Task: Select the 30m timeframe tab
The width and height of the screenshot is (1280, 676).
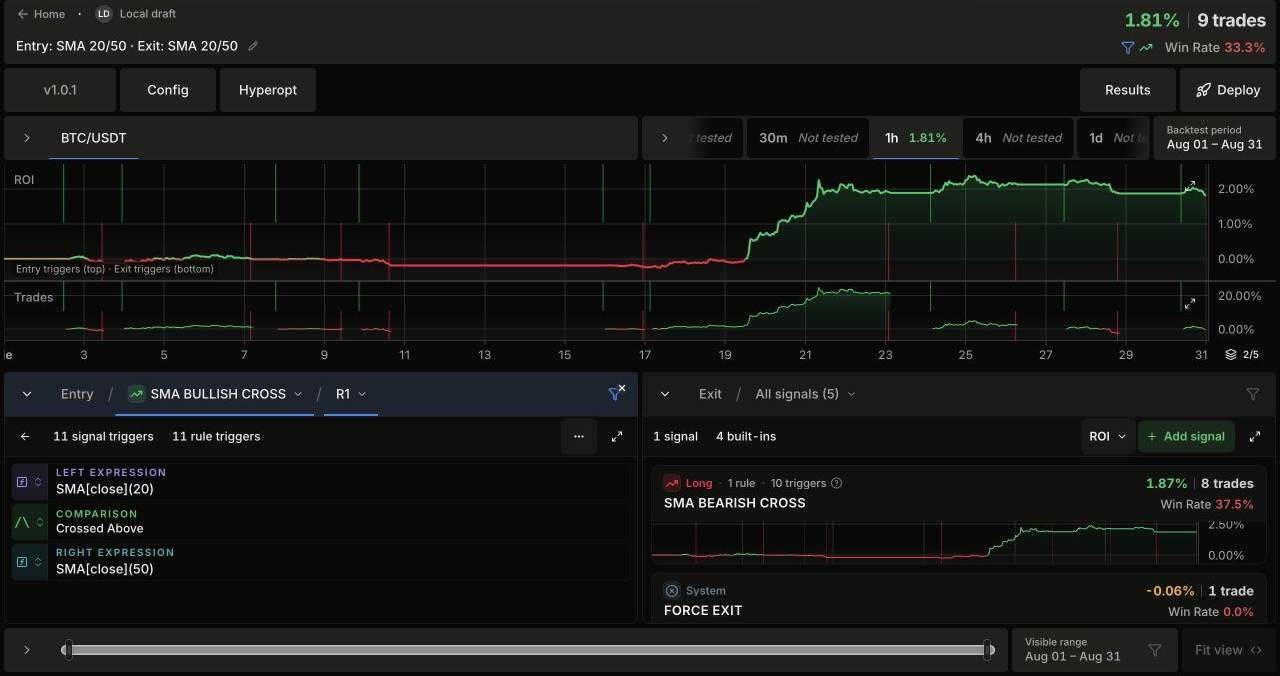Action: tap(808, 138)
